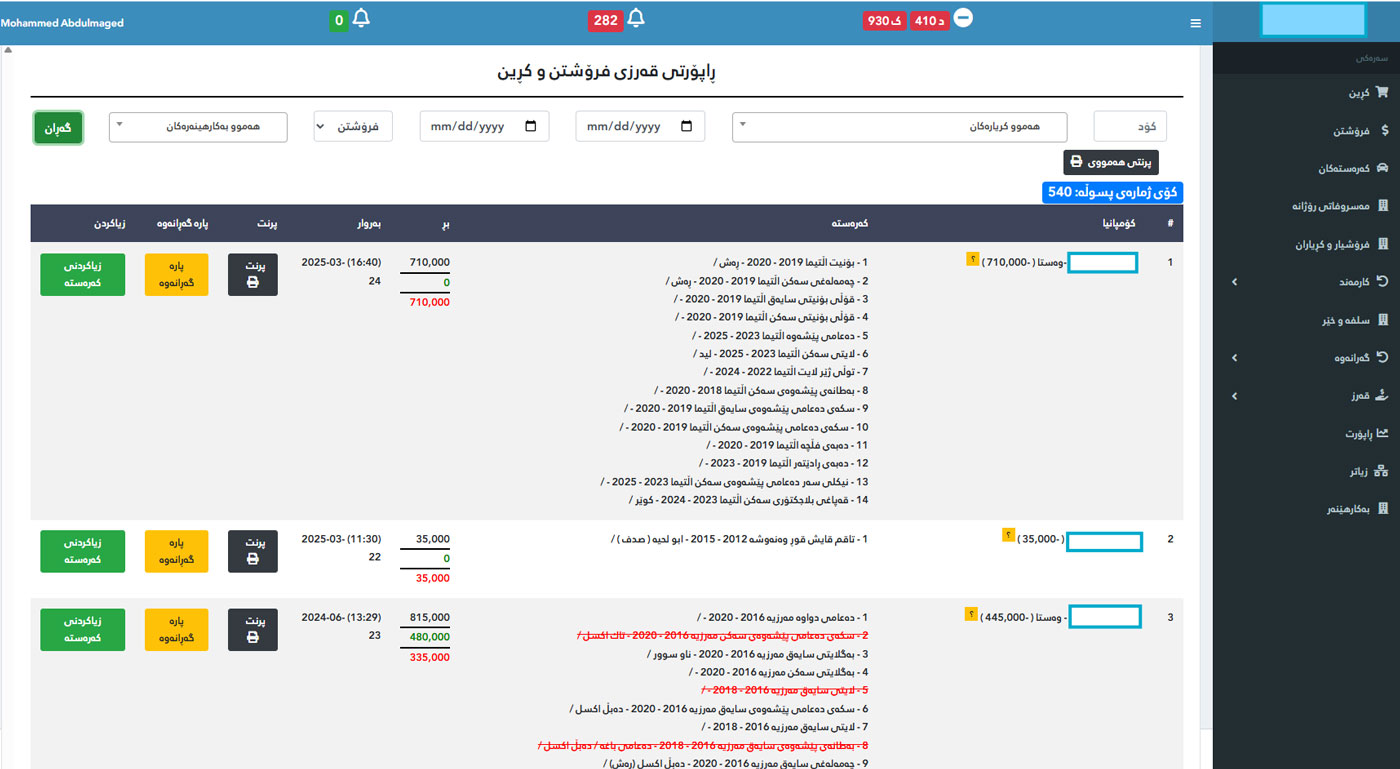This screenshot has height=769, width=1400.
Task: Click the yellow question badge in row 2
Action: click(x=1008, y=535)
